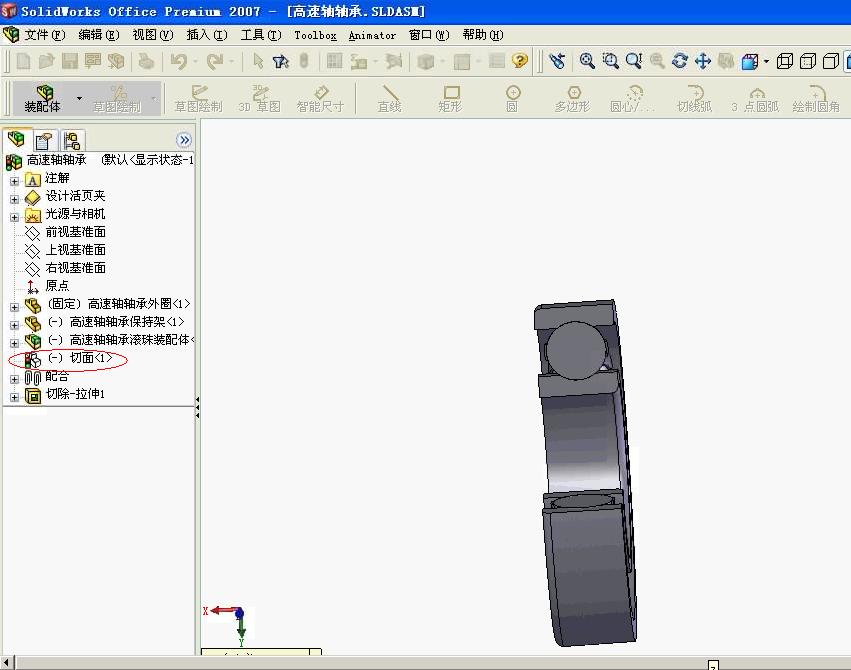Select the 绘制圆角 Sketch Fillet tool

click(816, 98)
